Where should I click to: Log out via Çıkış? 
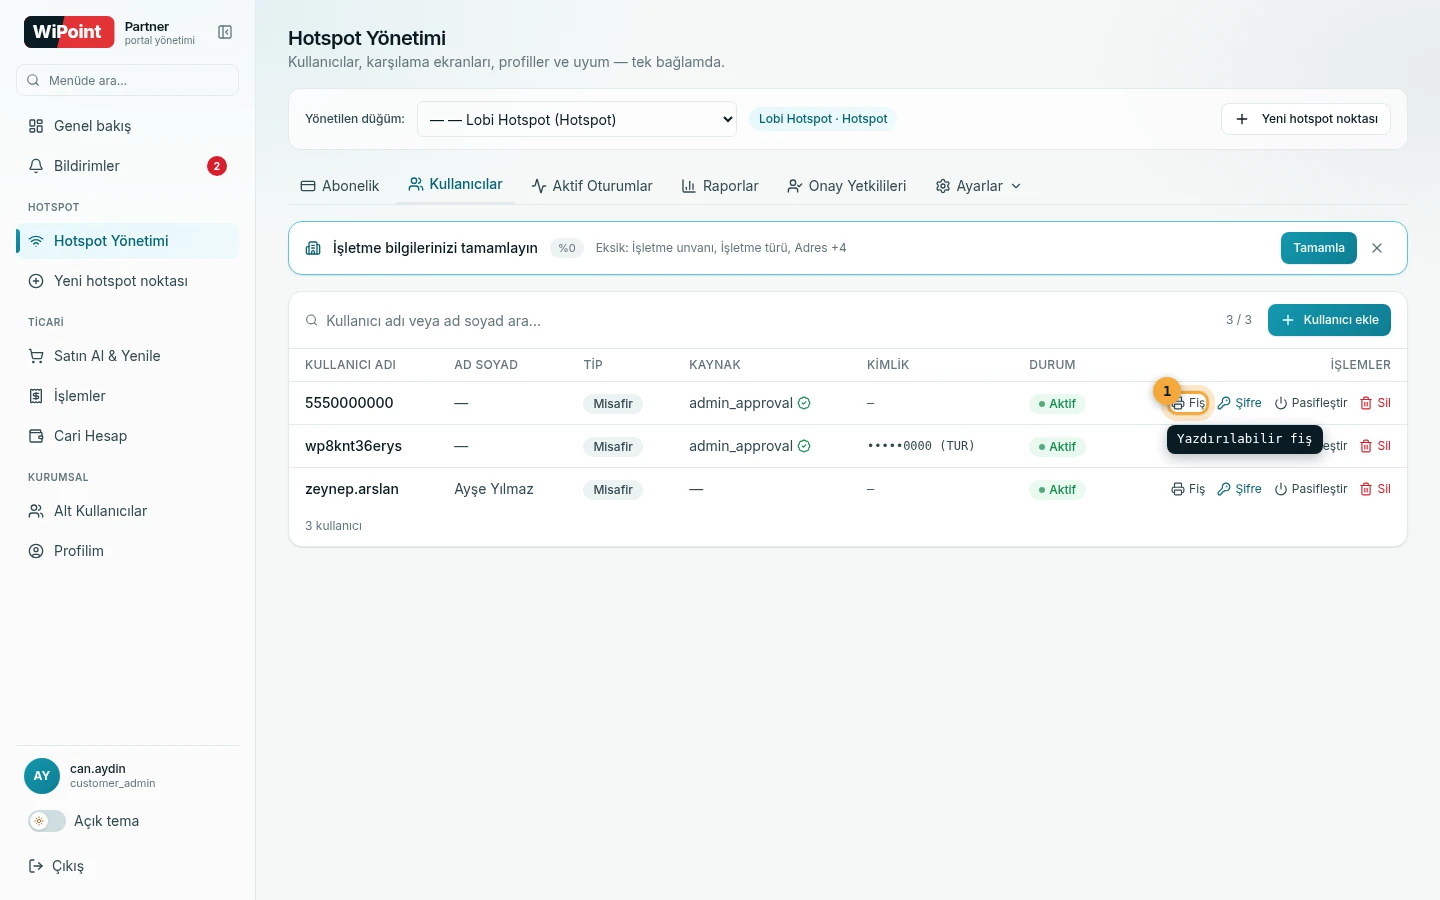point(57,866)
